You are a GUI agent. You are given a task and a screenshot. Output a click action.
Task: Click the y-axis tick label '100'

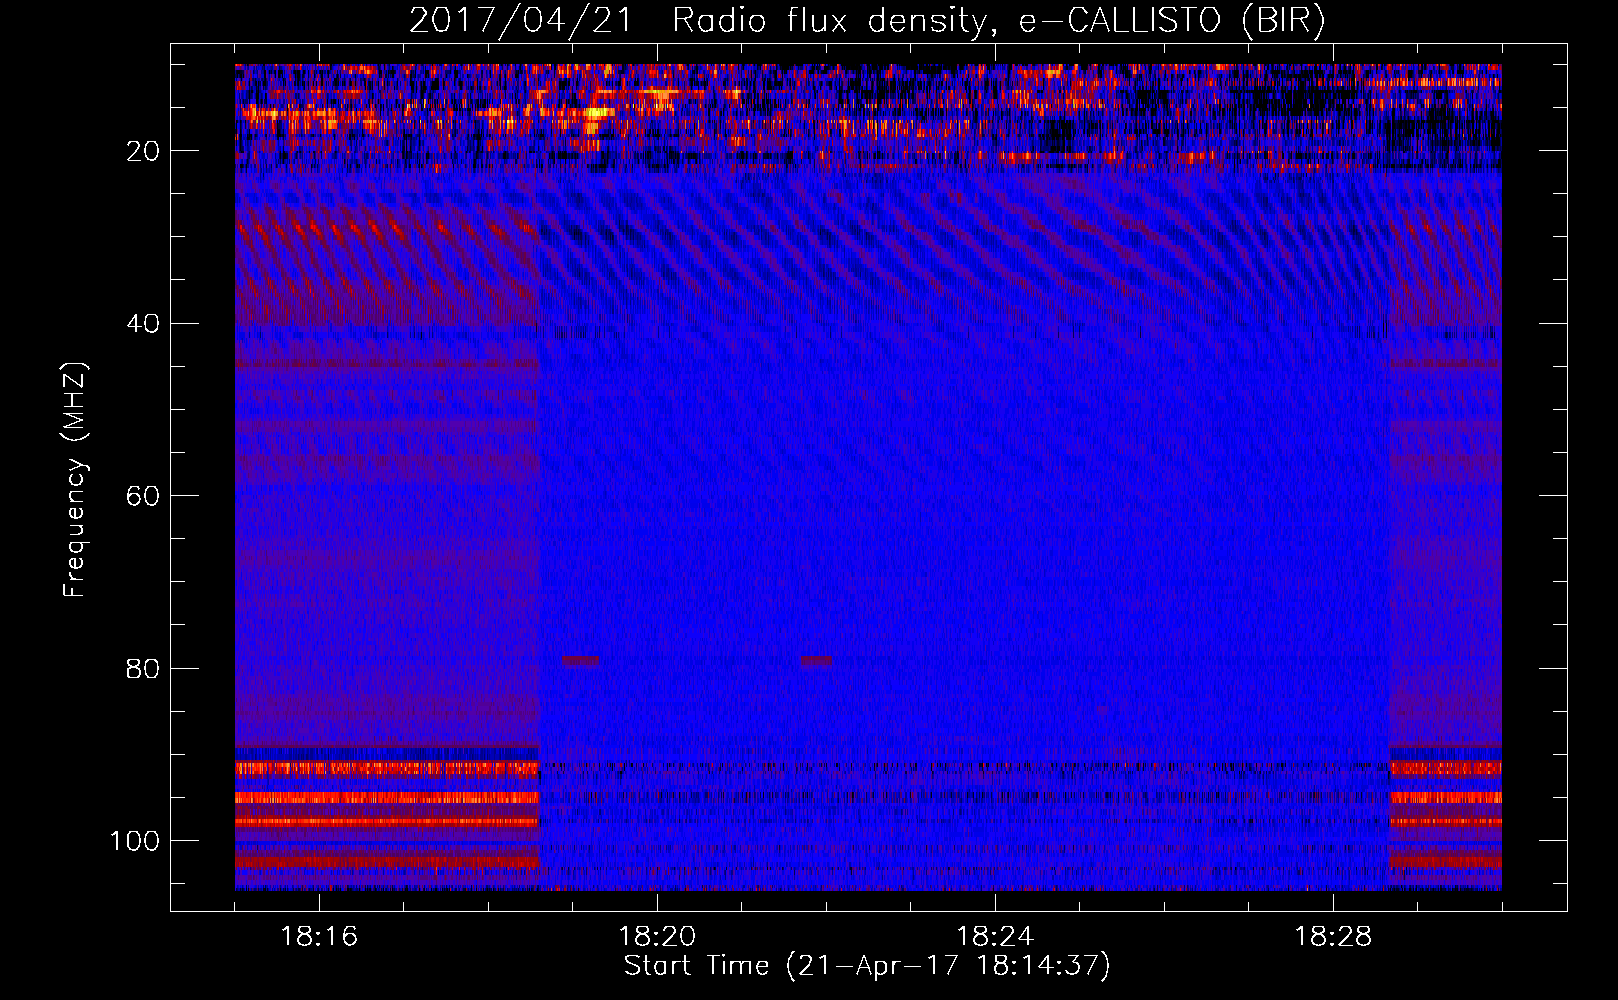[x=135, y=841]
